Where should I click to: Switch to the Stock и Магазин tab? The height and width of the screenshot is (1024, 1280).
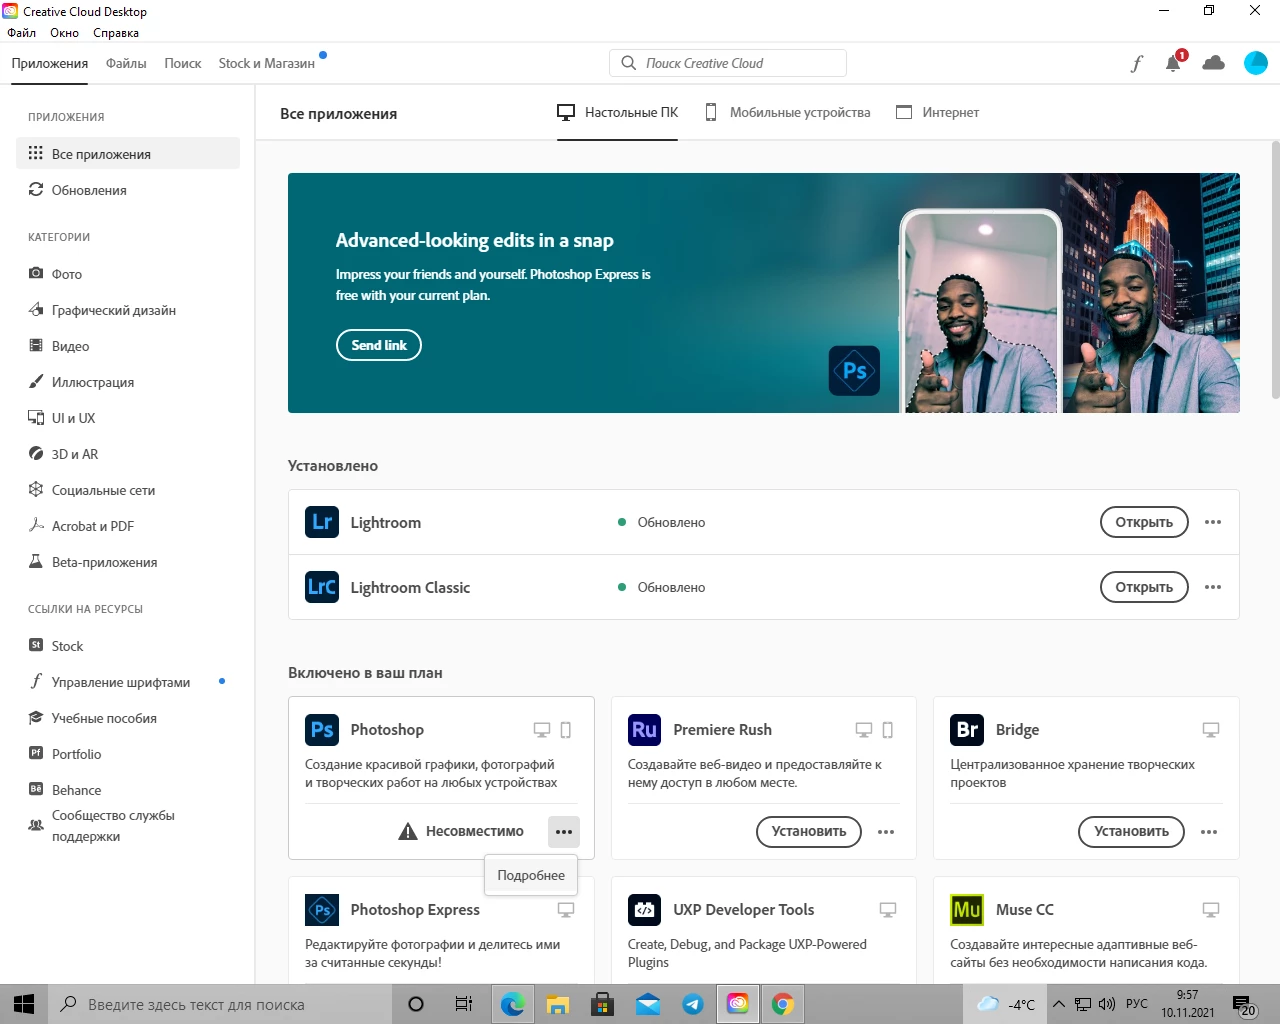click(x=266, y=63)
